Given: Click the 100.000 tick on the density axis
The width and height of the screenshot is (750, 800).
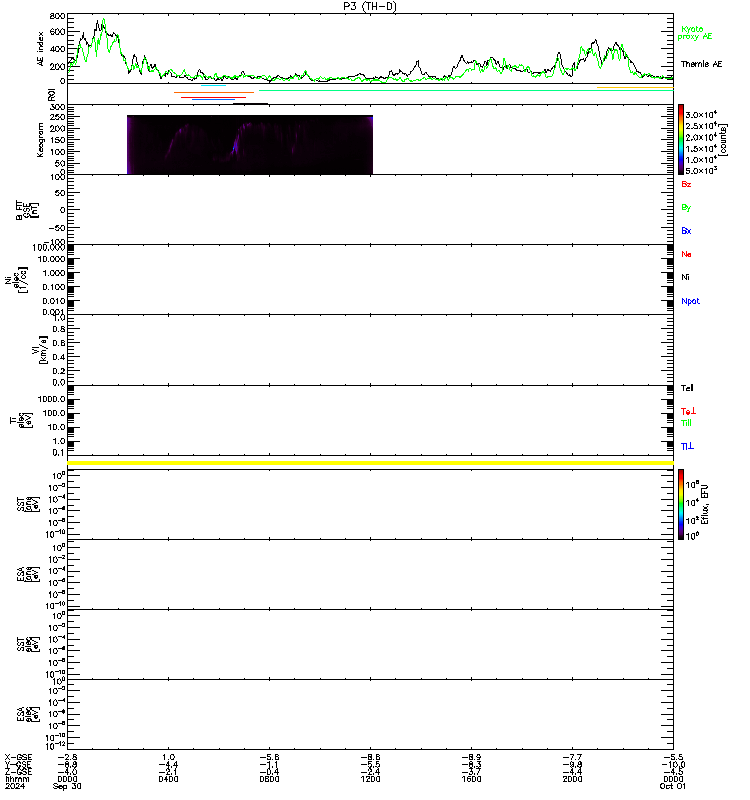Looking at the screenshot, I should [x=48, y=247].
